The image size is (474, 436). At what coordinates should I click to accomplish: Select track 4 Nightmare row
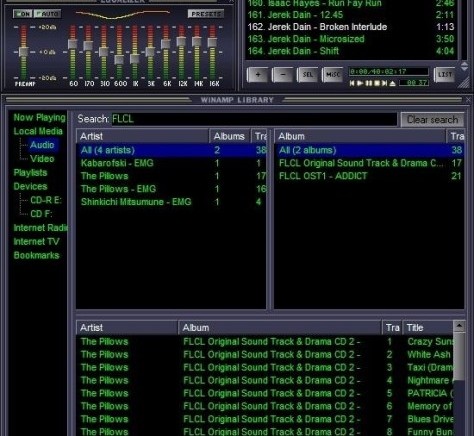[x=265, y=380]
